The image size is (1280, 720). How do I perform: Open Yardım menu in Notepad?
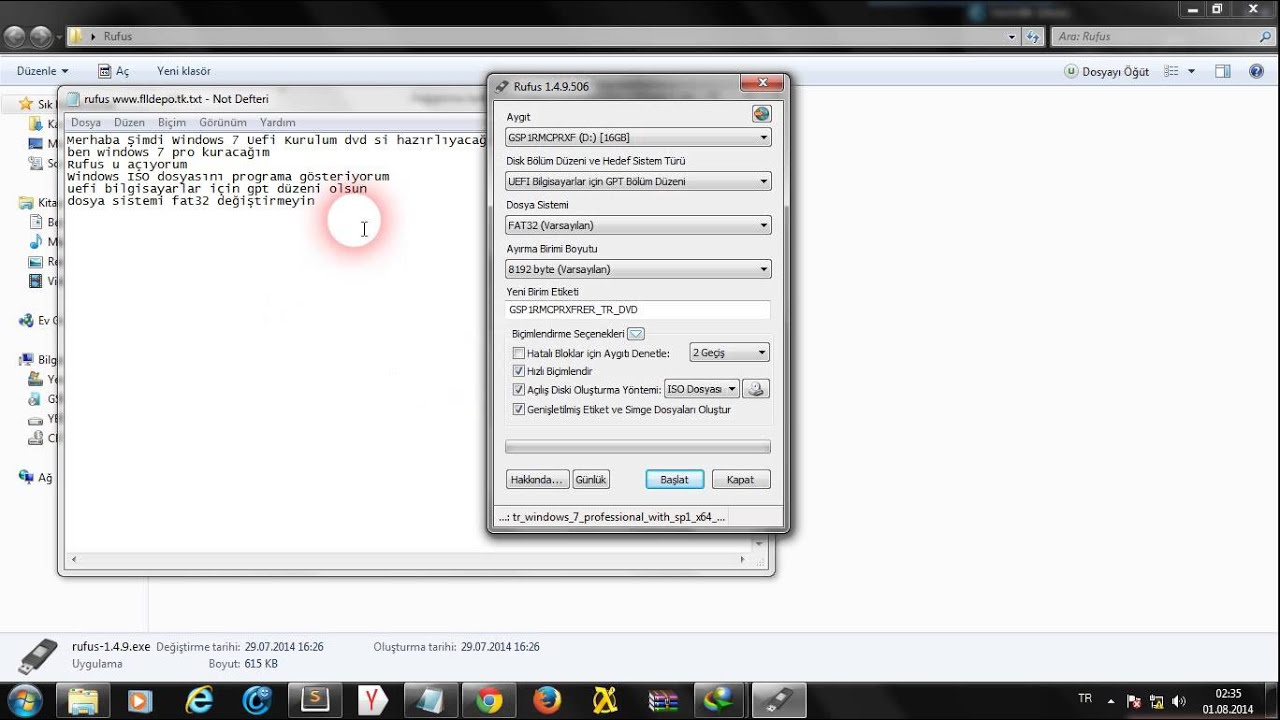pos(277,122)
